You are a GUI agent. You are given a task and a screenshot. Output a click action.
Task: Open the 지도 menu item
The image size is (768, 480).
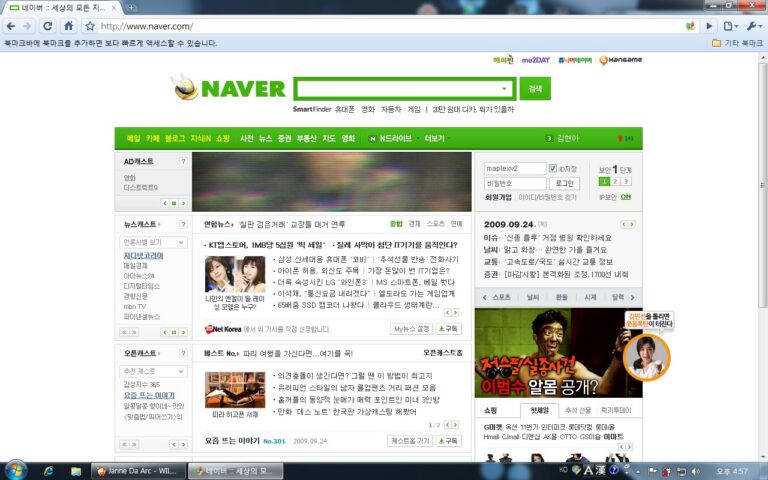point(329,139)
